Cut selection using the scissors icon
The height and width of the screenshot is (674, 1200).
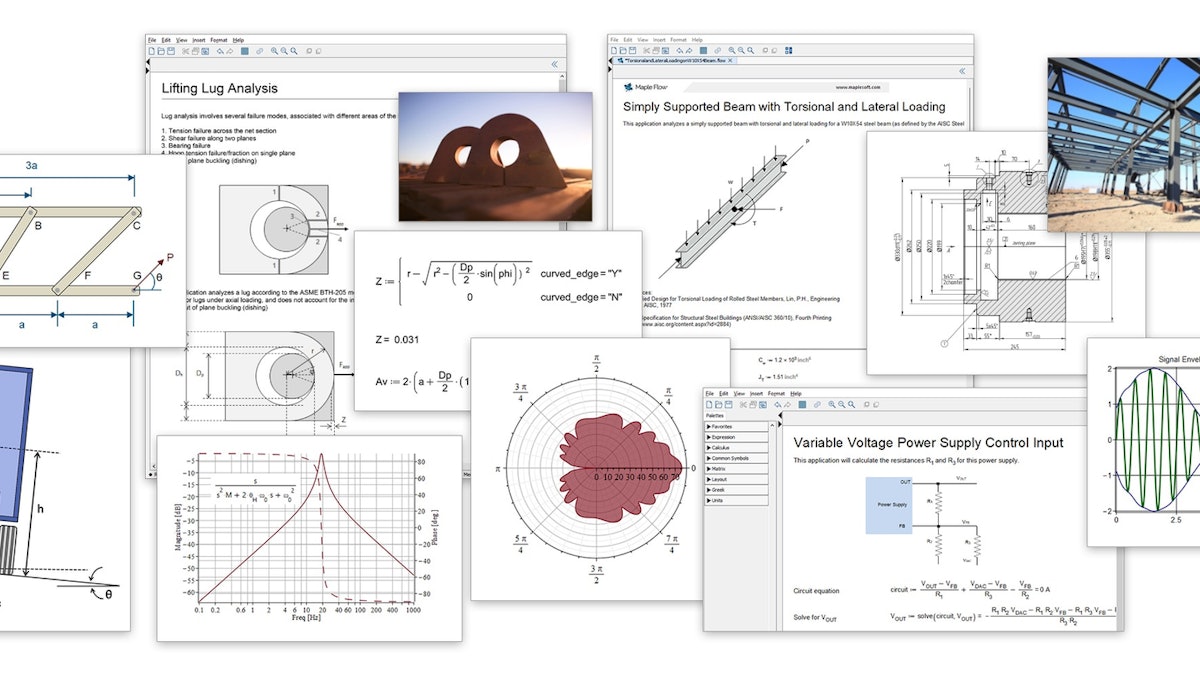[646, 50]
